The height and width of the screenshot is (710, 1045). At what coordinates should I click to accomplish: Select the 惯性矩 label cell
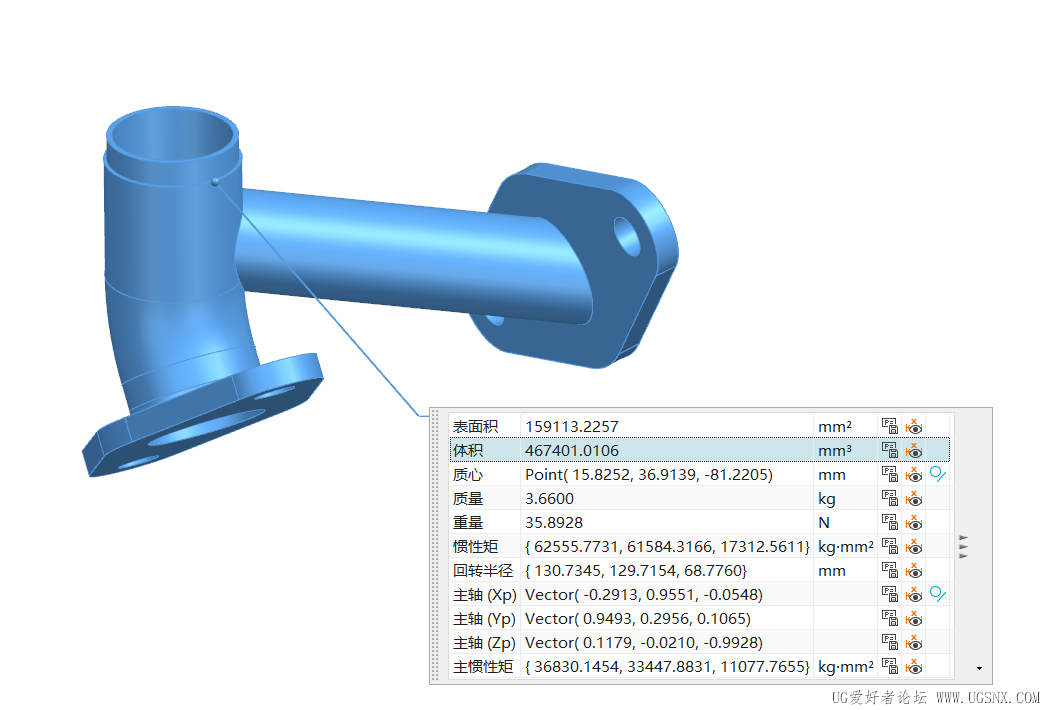485,546
